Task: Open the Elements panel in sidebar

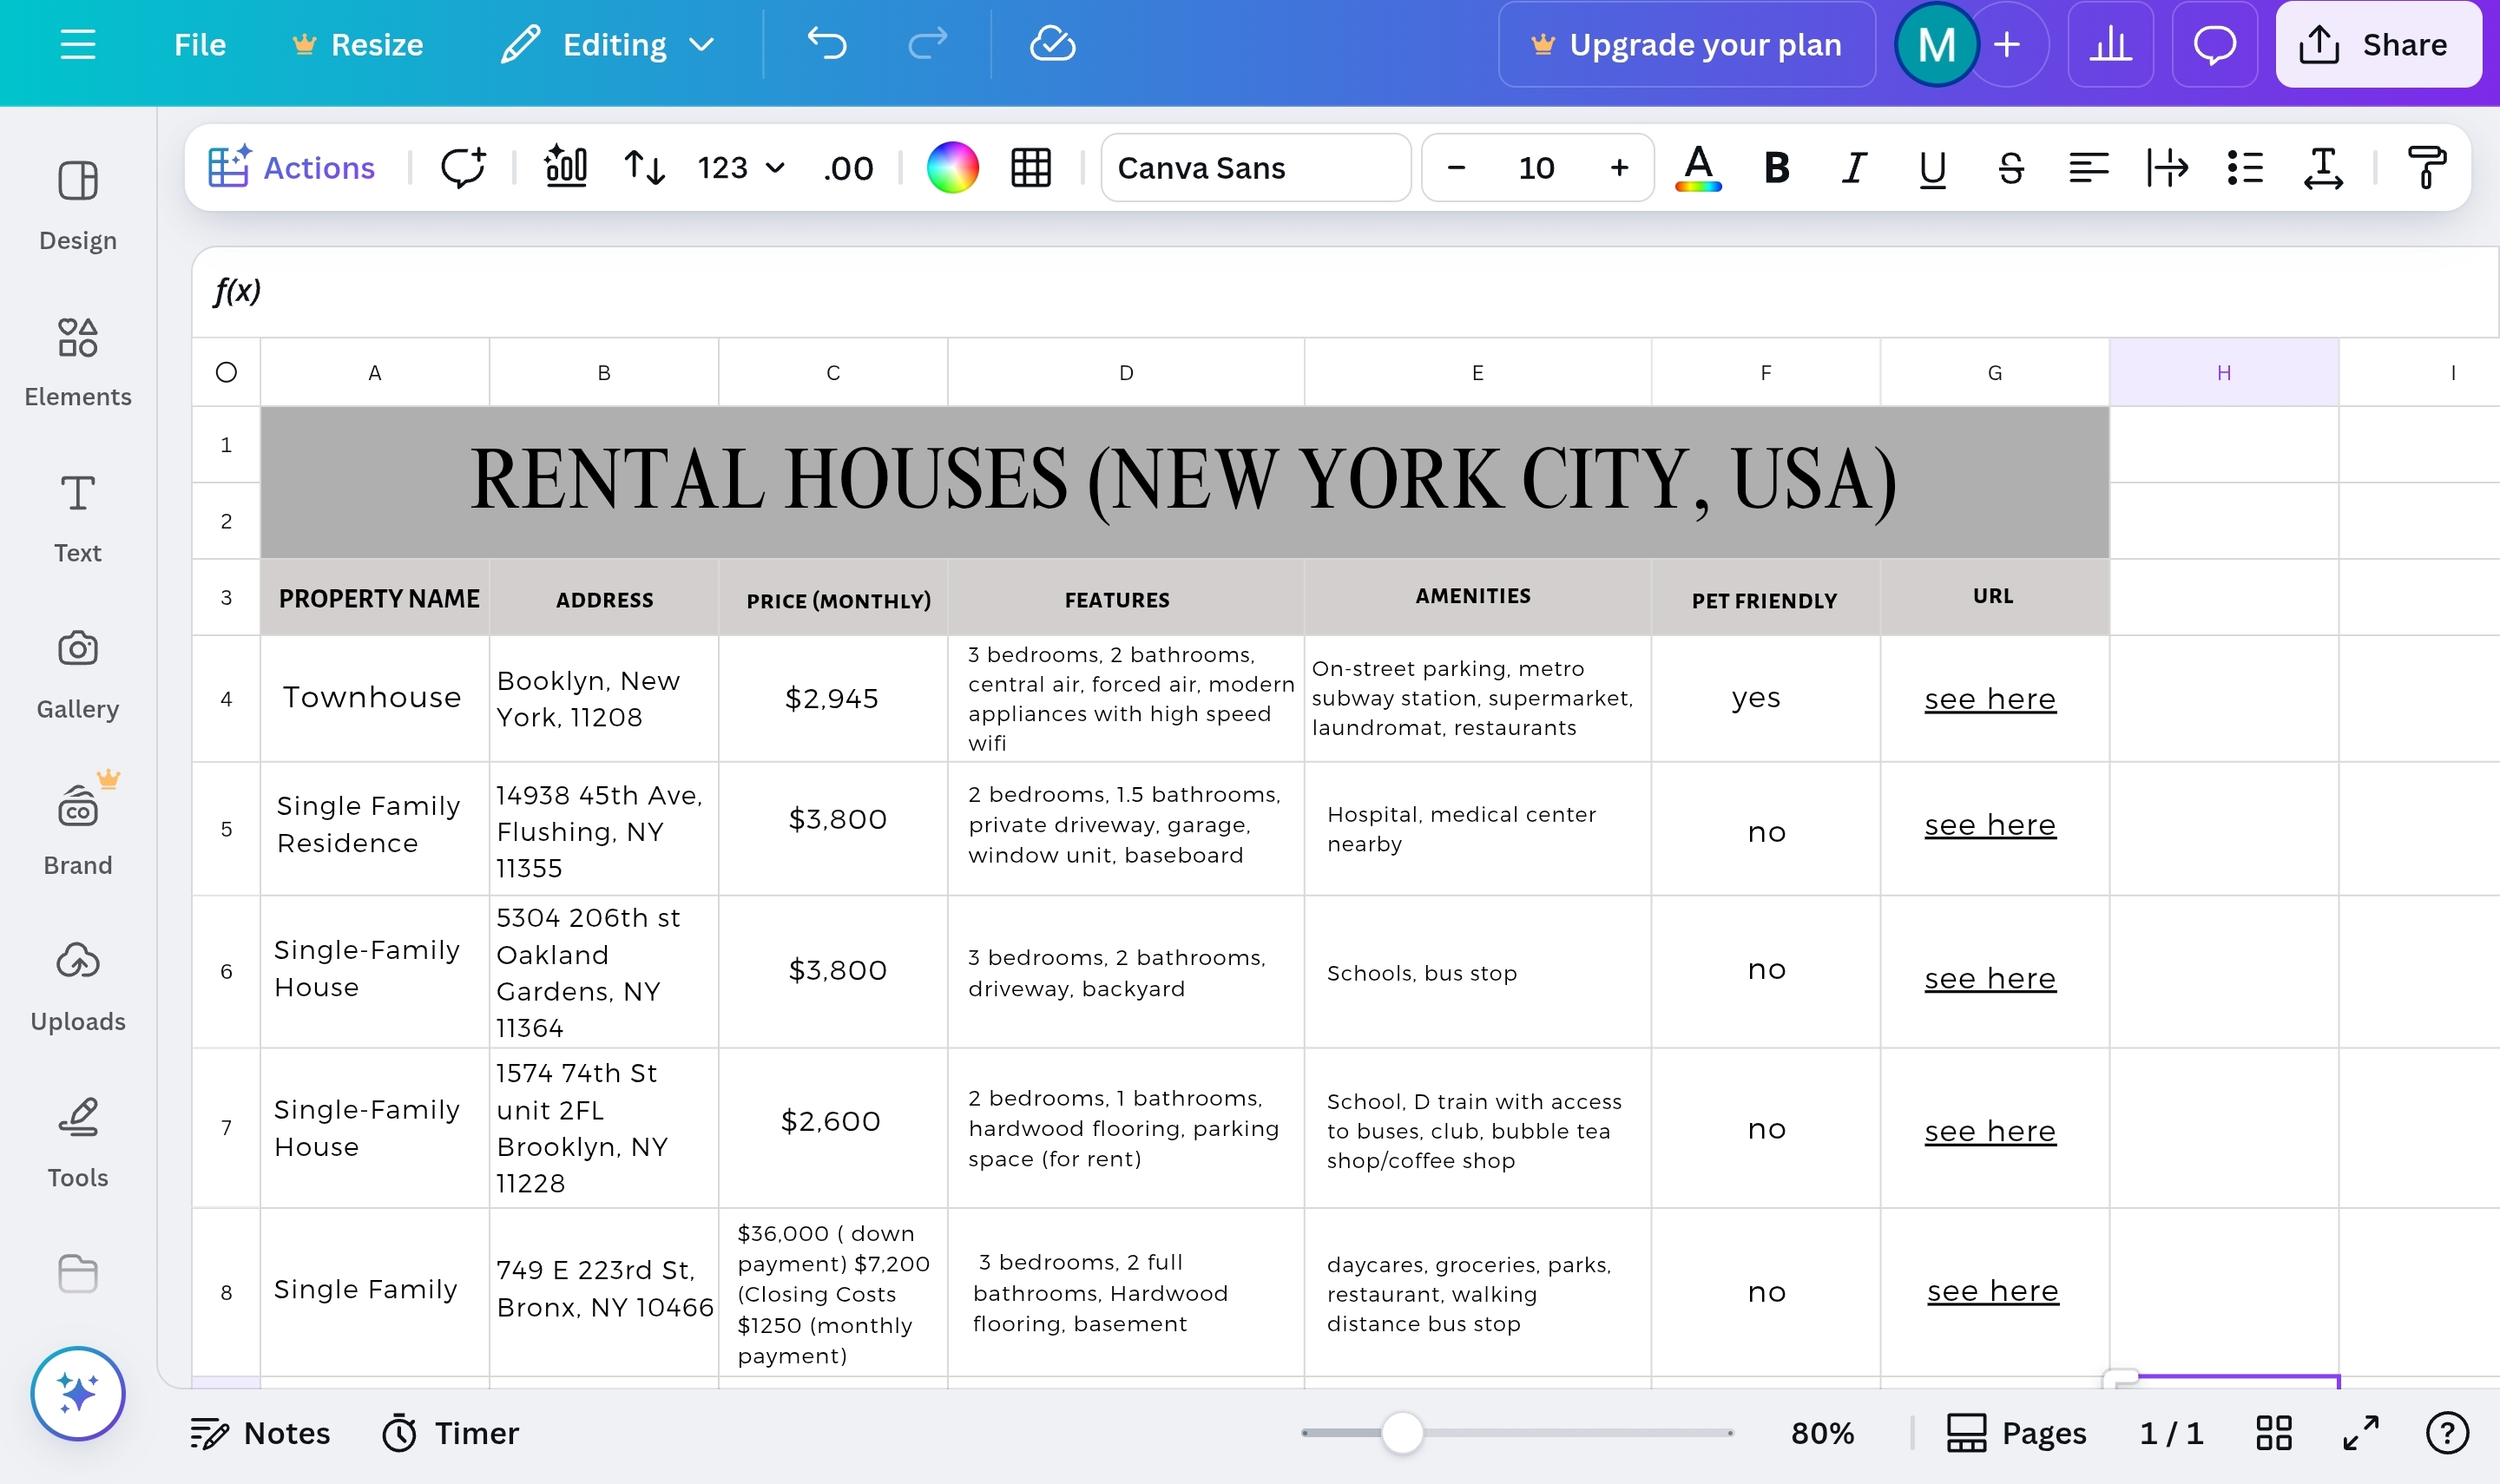Action: (x=77, y=360)
